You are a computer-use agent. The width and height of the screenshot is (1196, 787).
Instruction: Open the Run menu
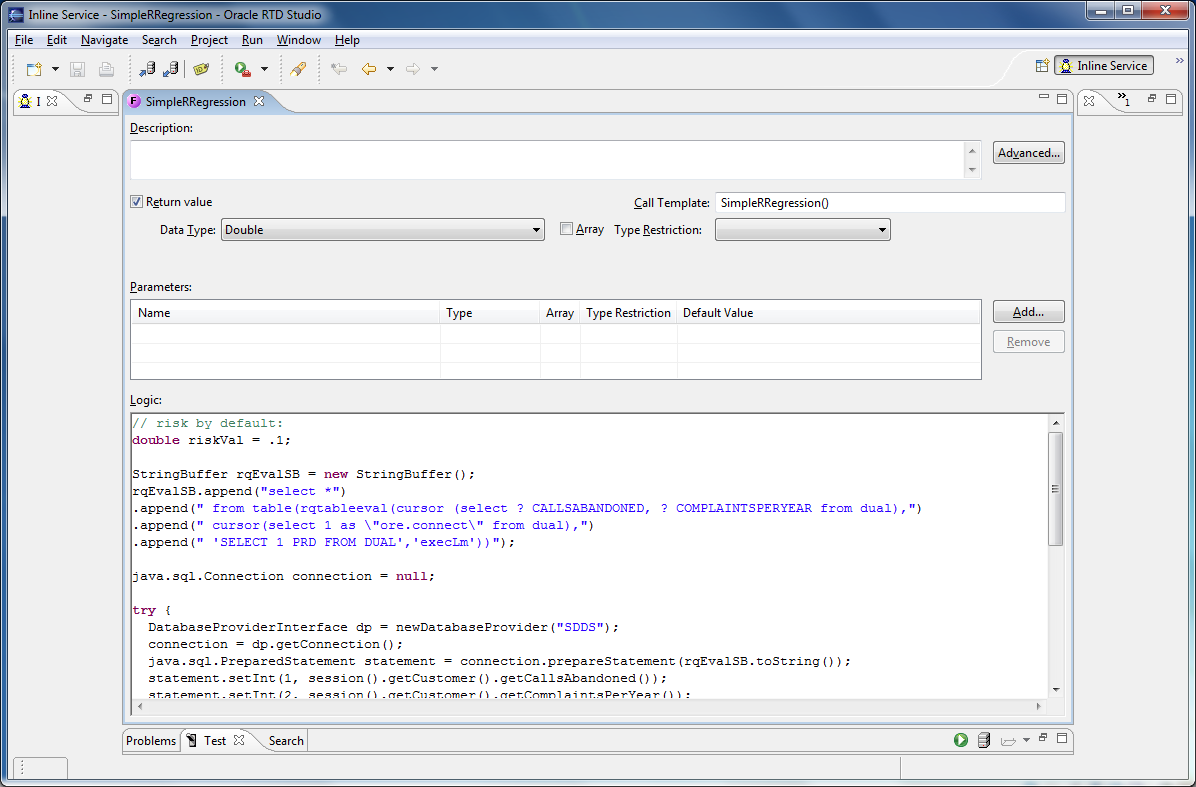click(x=252, y=40)
